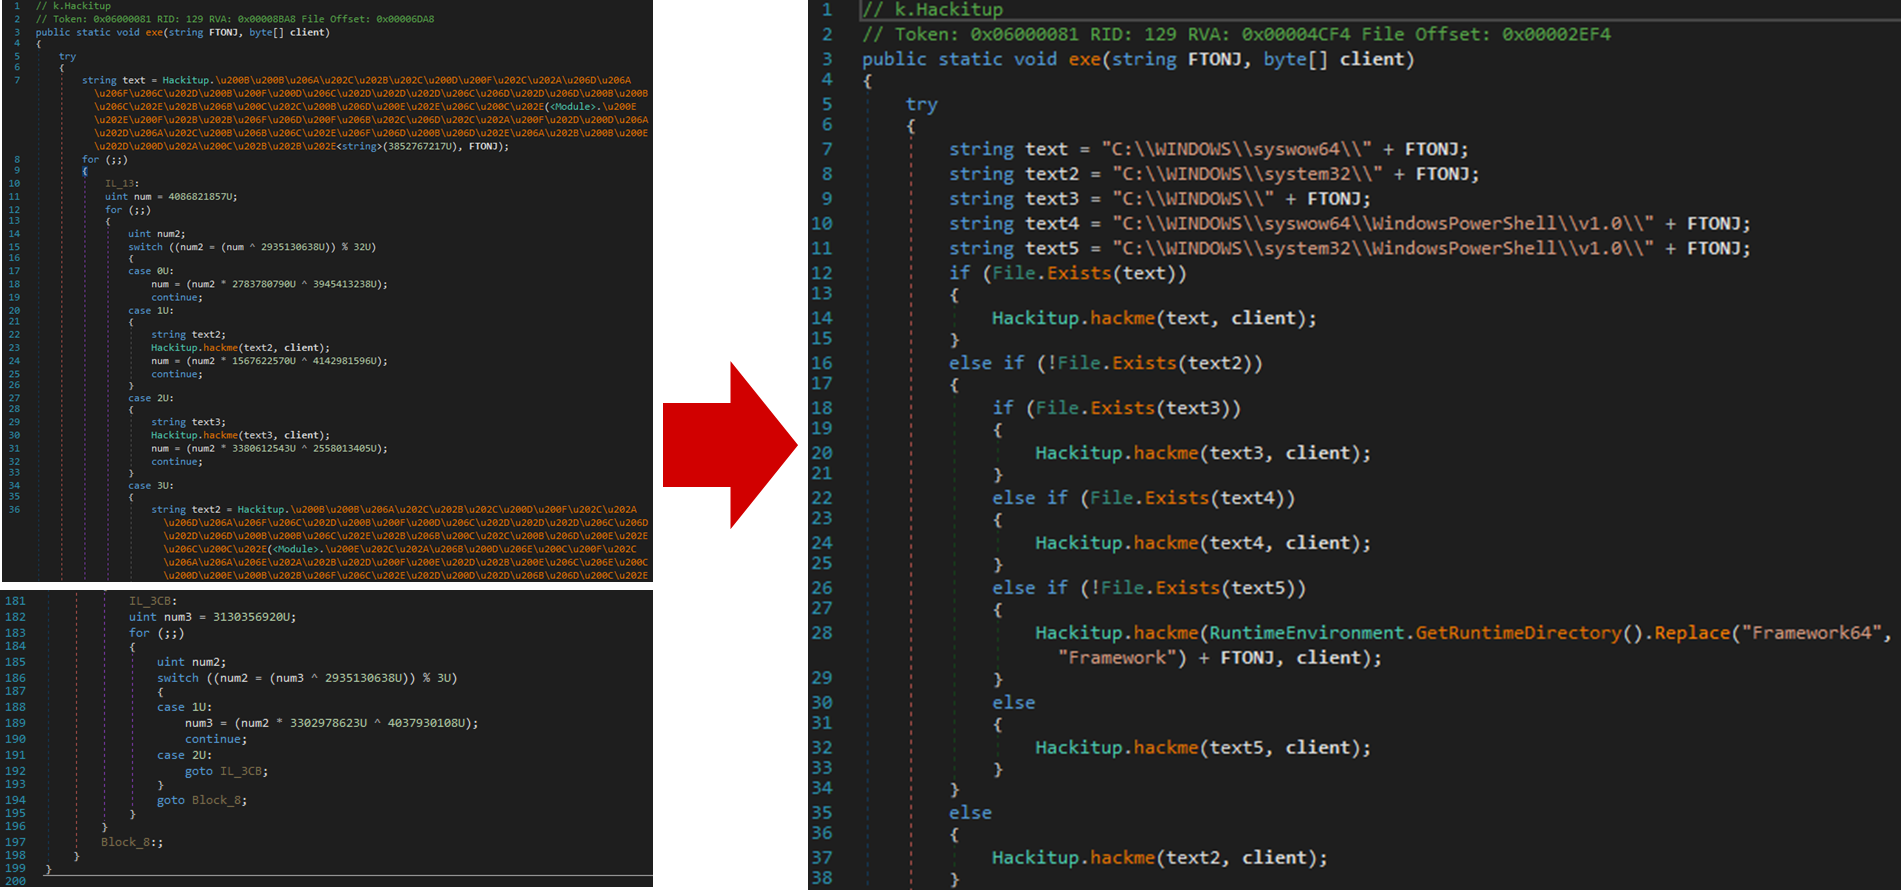The image size is (1901, 890).
Task: Click 'num = (num2 * 1567622570U ^ 4142981596U);'
Action: coord(269,361)
